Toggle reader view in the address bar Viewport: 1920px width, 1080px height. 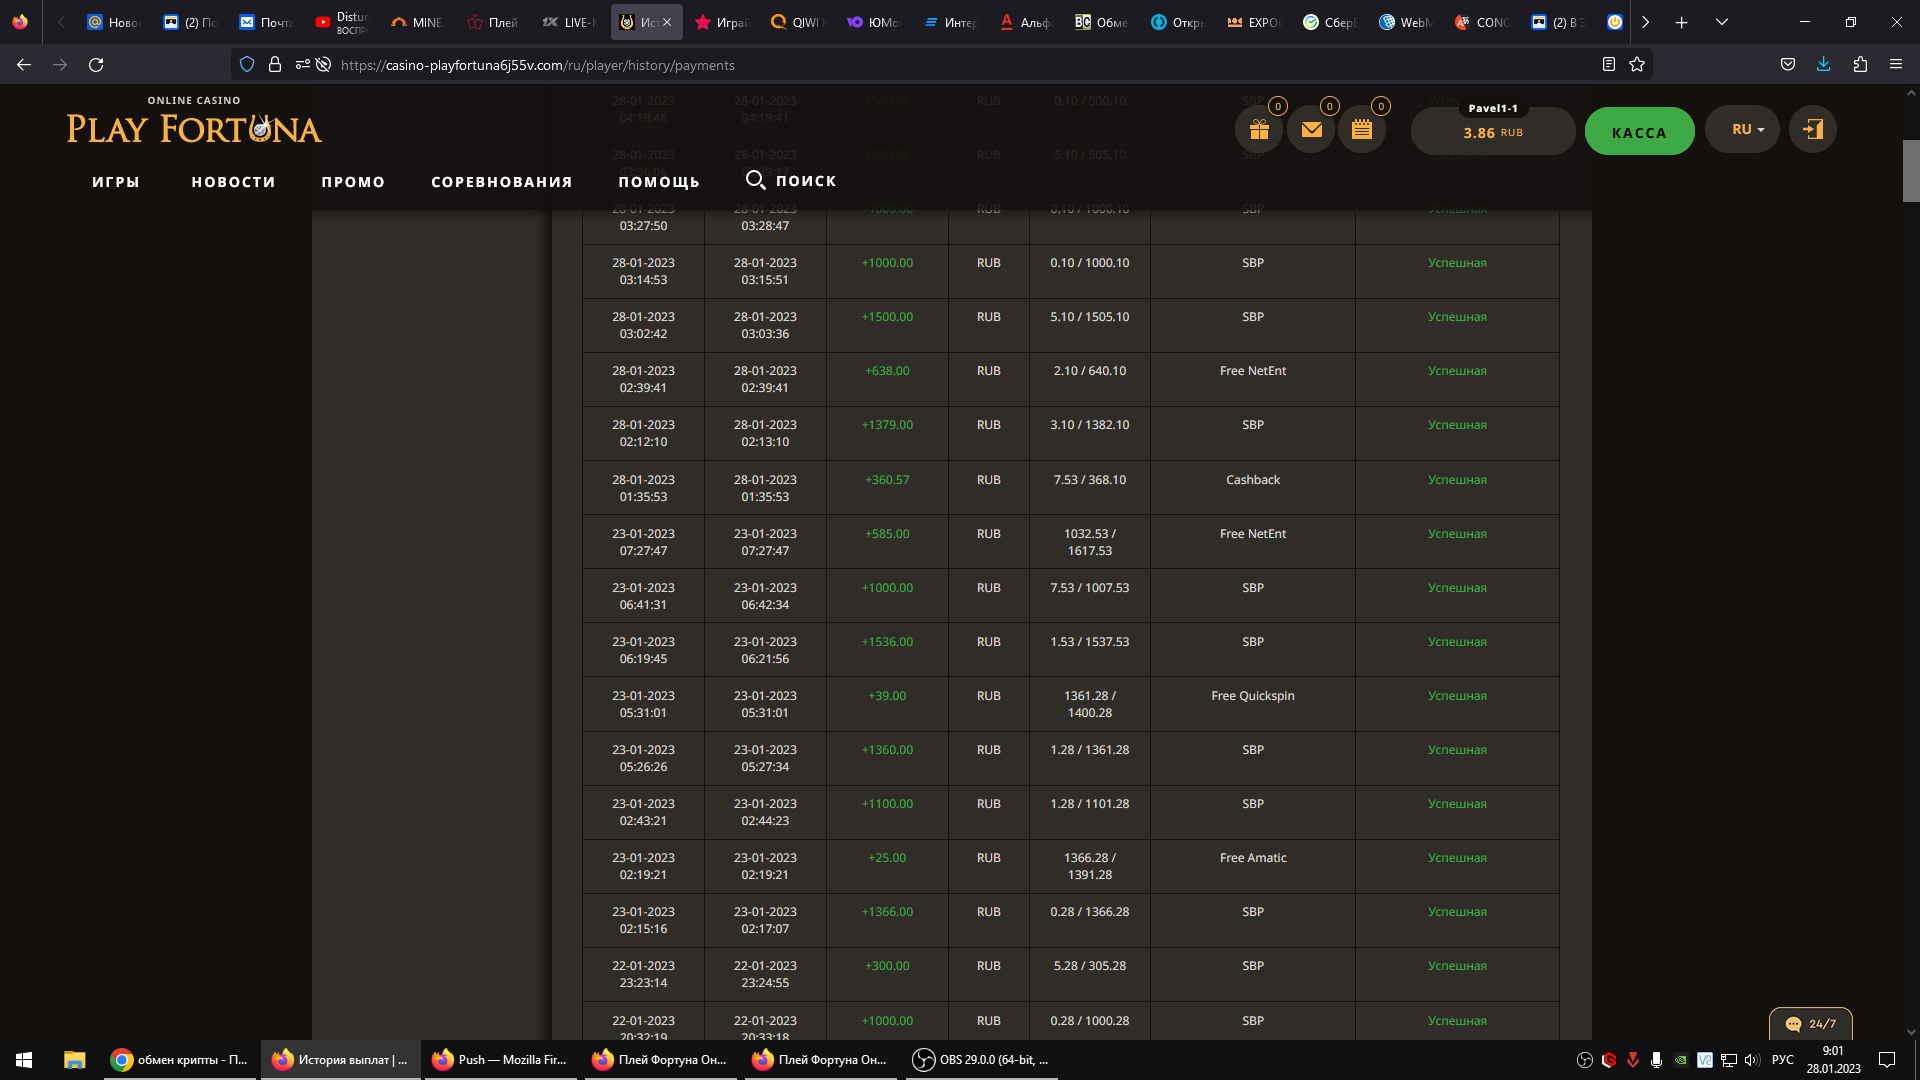(x=1608, y=65)
